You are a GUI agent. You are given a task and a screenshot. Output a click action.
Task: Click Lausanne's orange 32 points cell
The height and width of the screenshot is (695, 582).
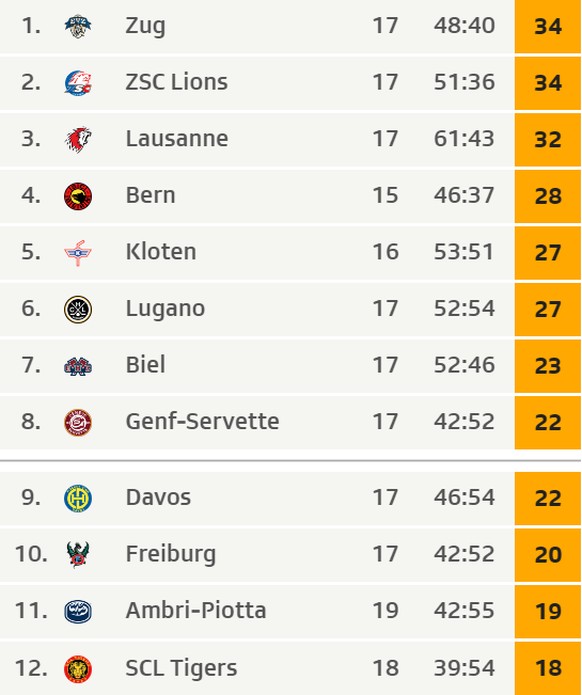[x=548, y=140]
